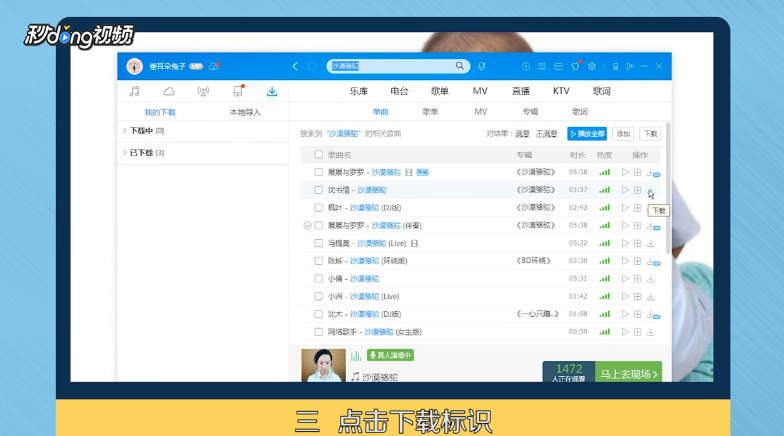Select the 单曲 search results subtab

(x=380, y=112)
